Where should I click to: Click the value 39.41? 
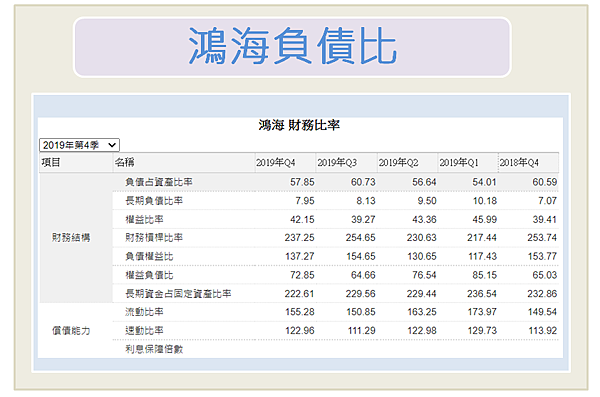pos(545,220)
